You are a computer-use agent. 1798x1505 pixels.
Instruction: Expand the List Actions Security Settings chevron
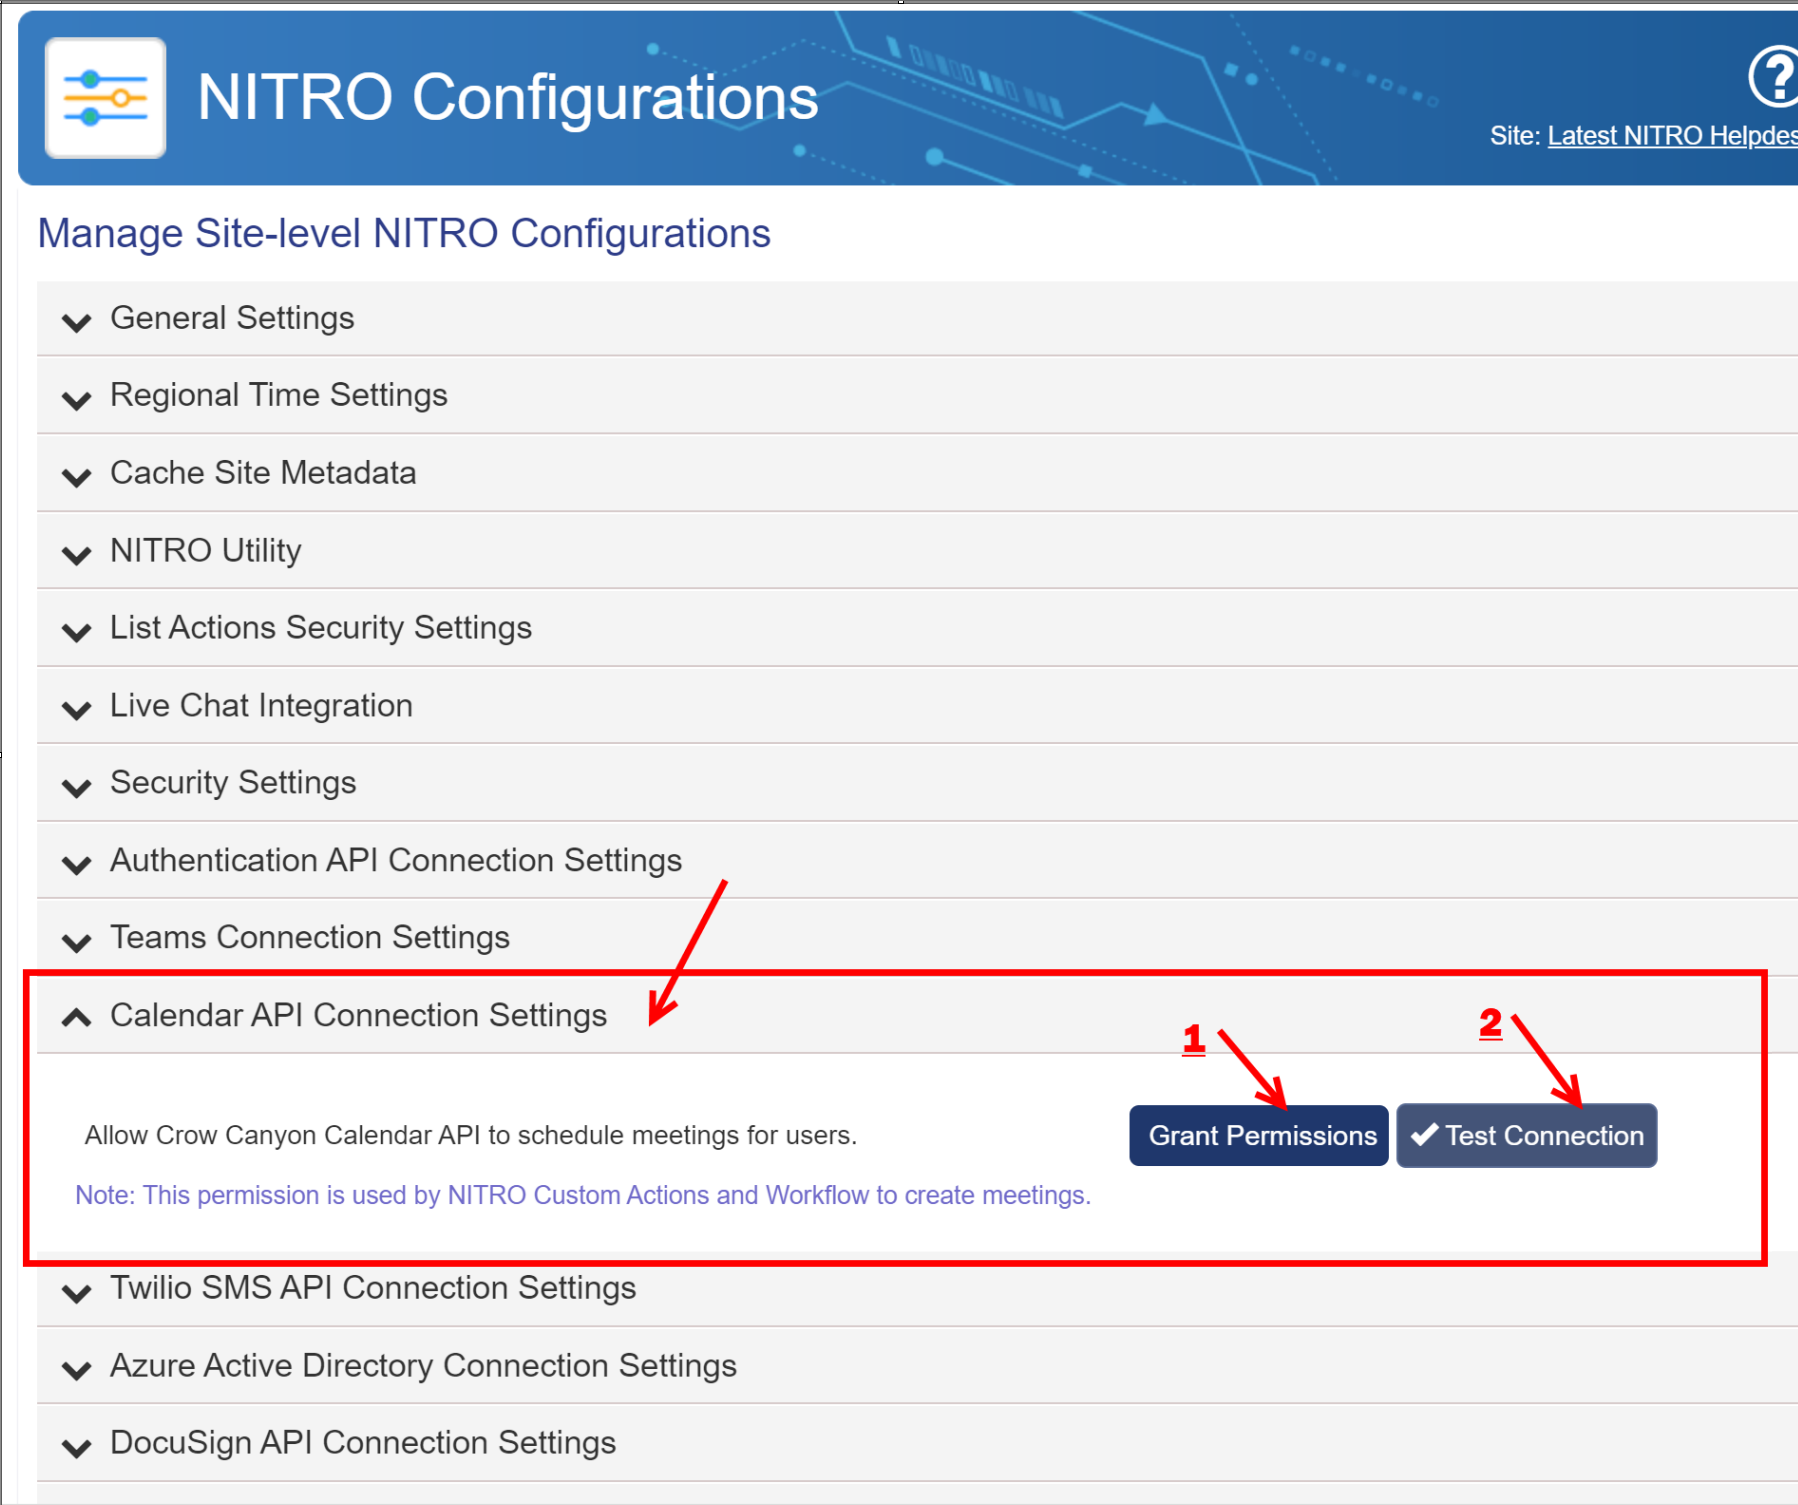(77, 632)
